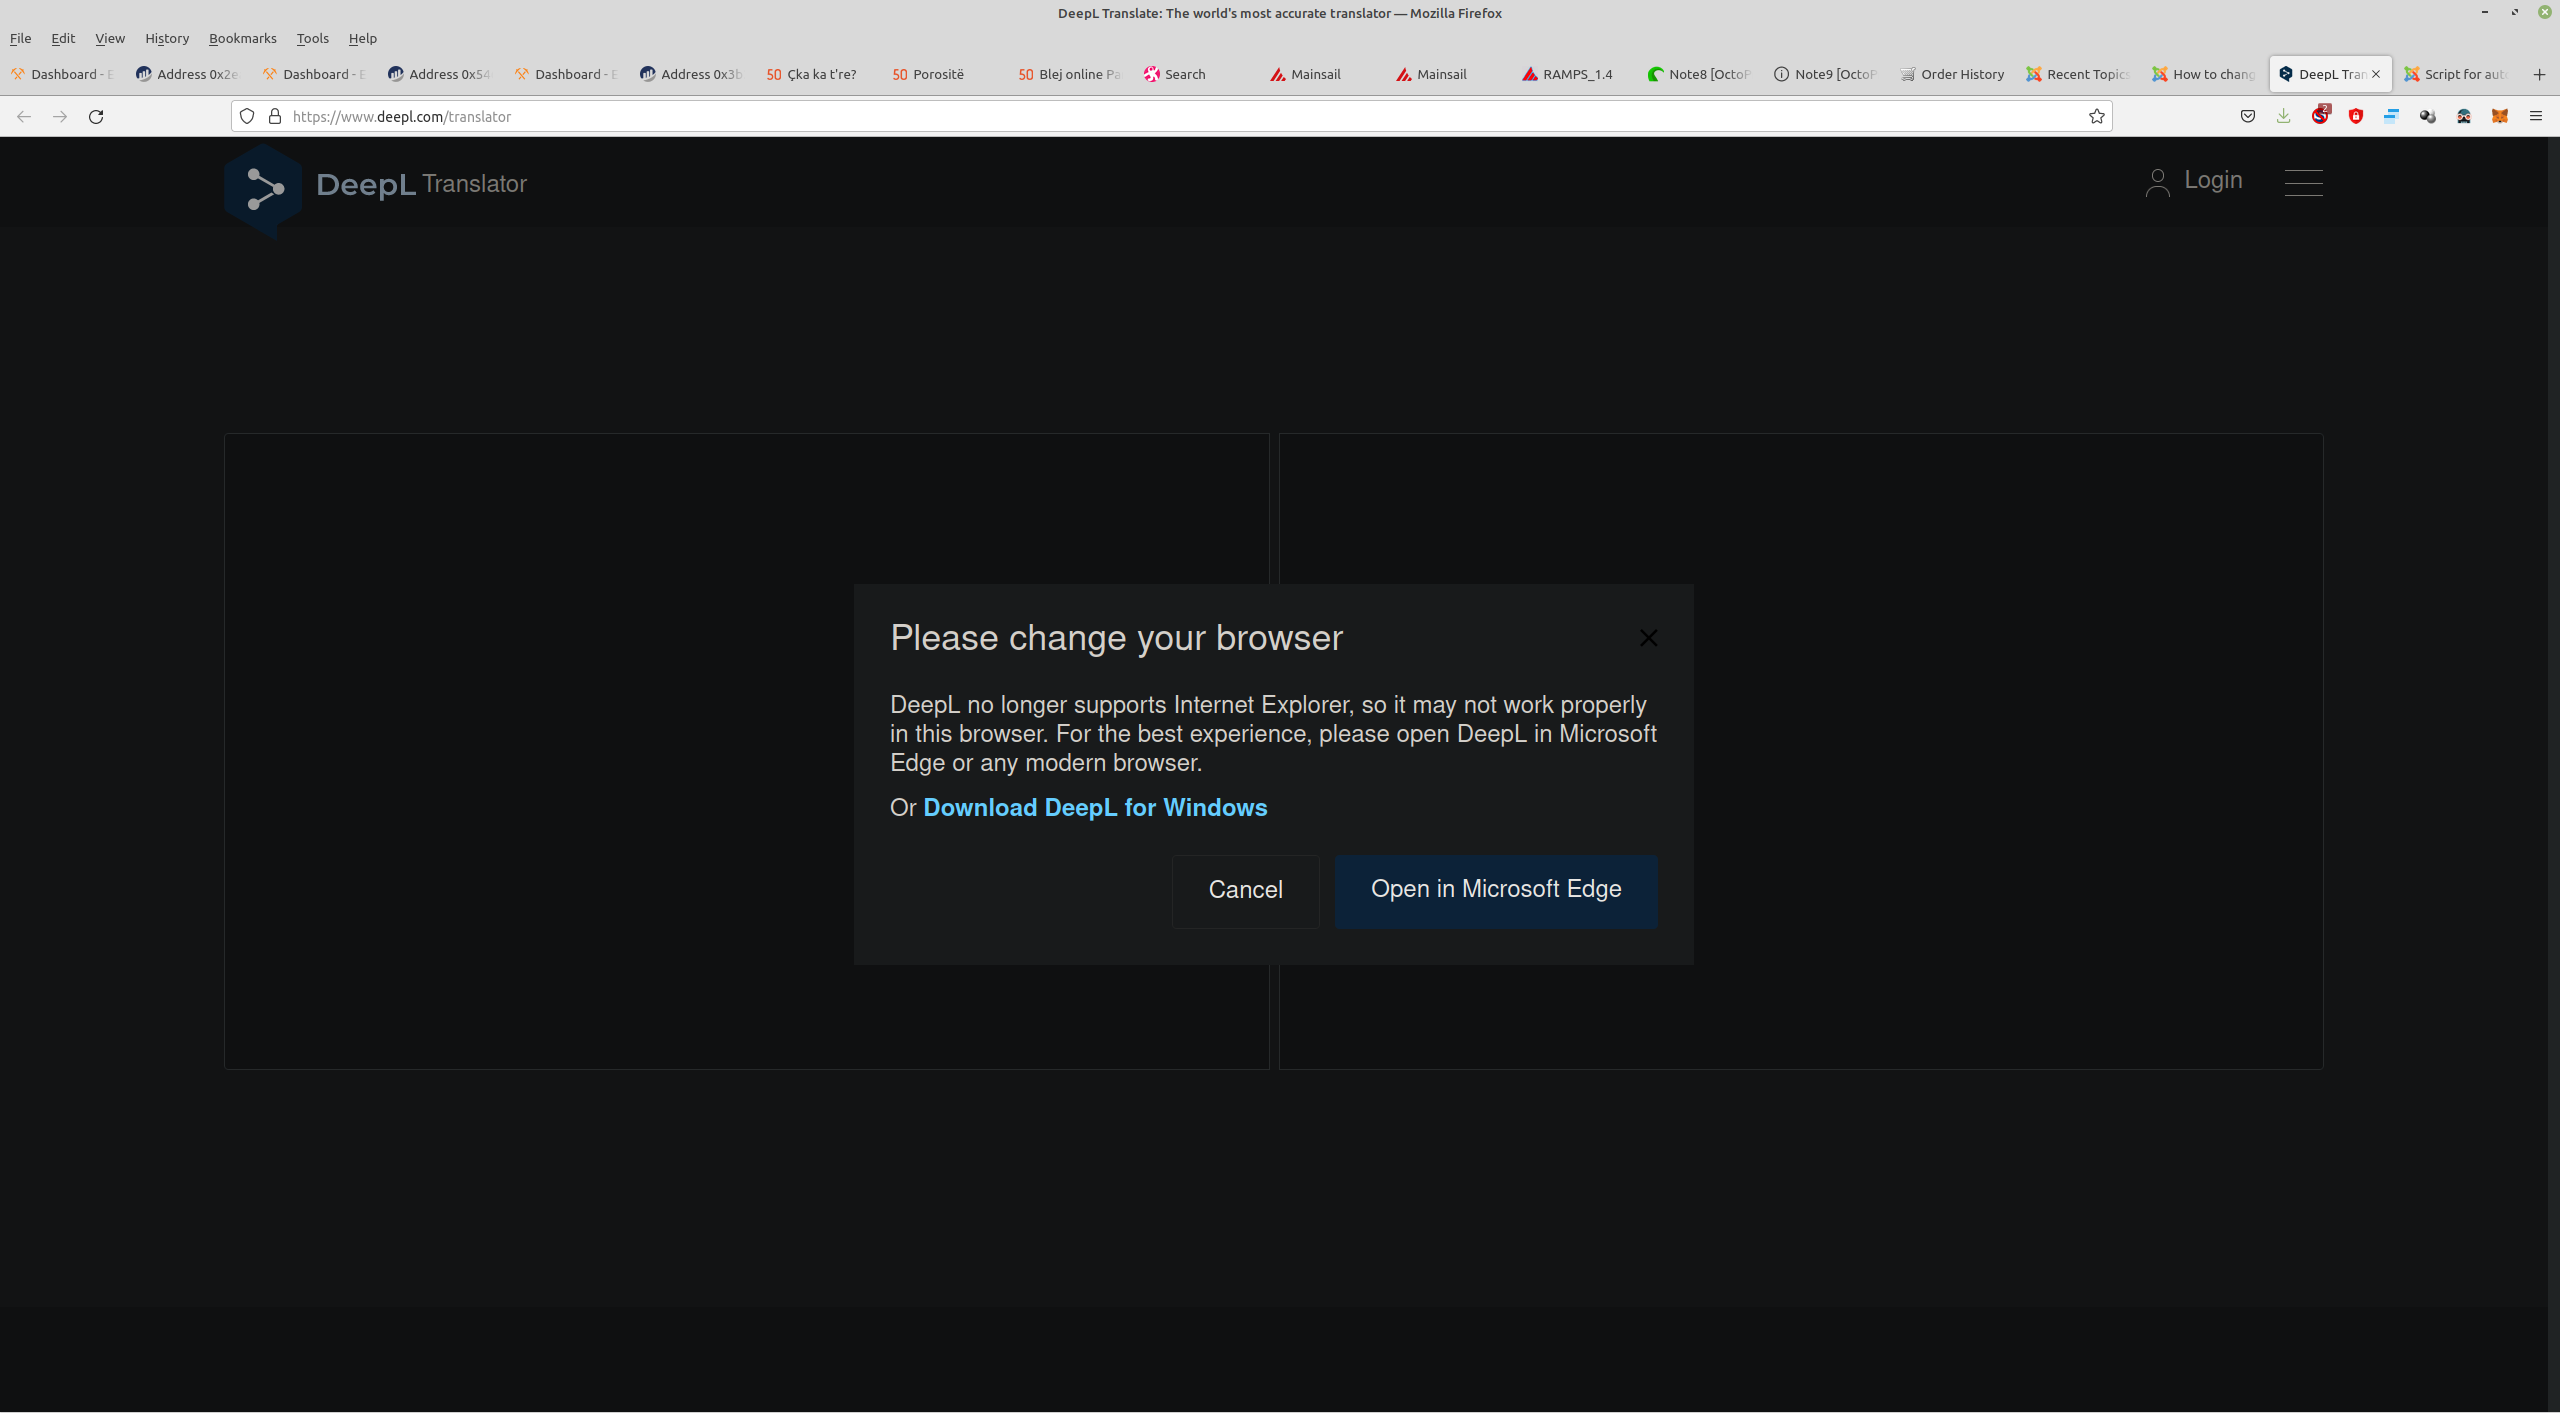Expand DeepL site hamburger menu
Viewport: 2560px width, 1413px height.
click(x=2303, y=182)
